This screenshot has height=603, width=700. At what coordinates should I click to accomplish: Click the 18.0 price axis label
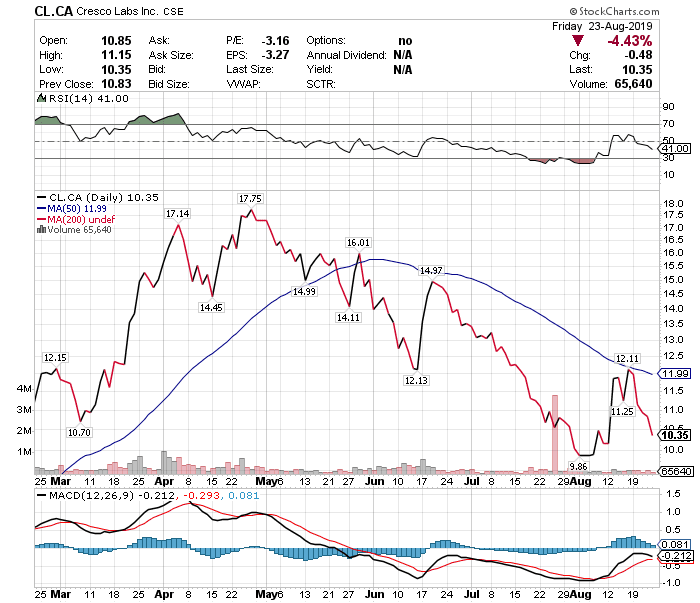tap(673, 204)
